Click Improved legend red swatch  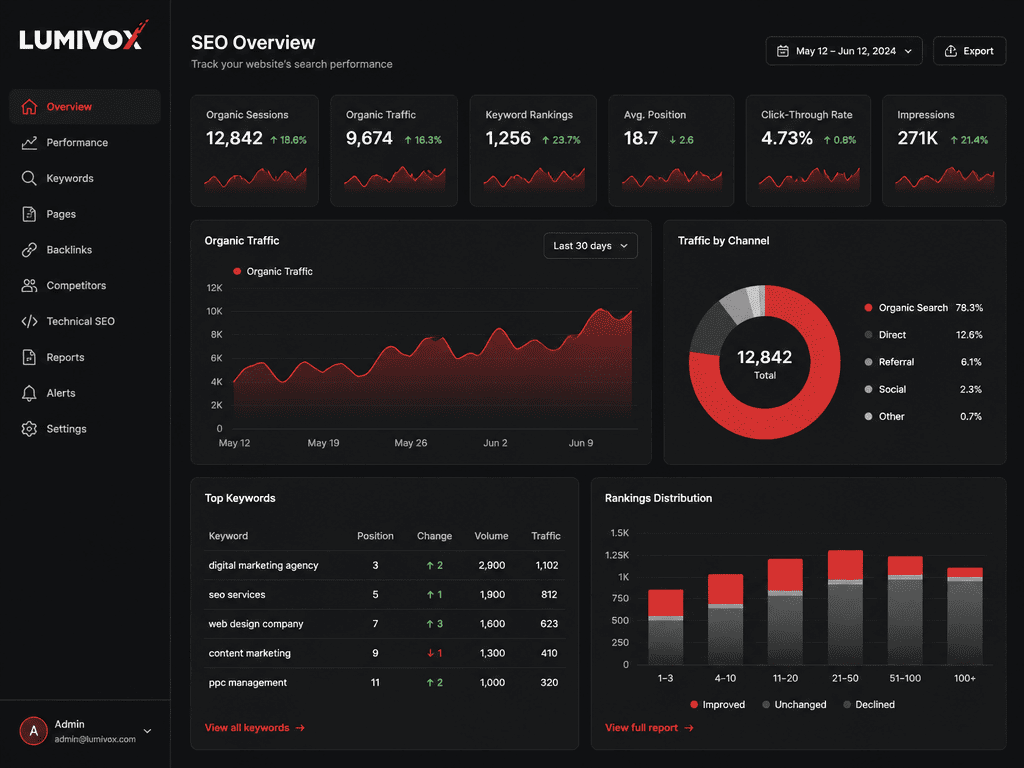coord(694,705)
